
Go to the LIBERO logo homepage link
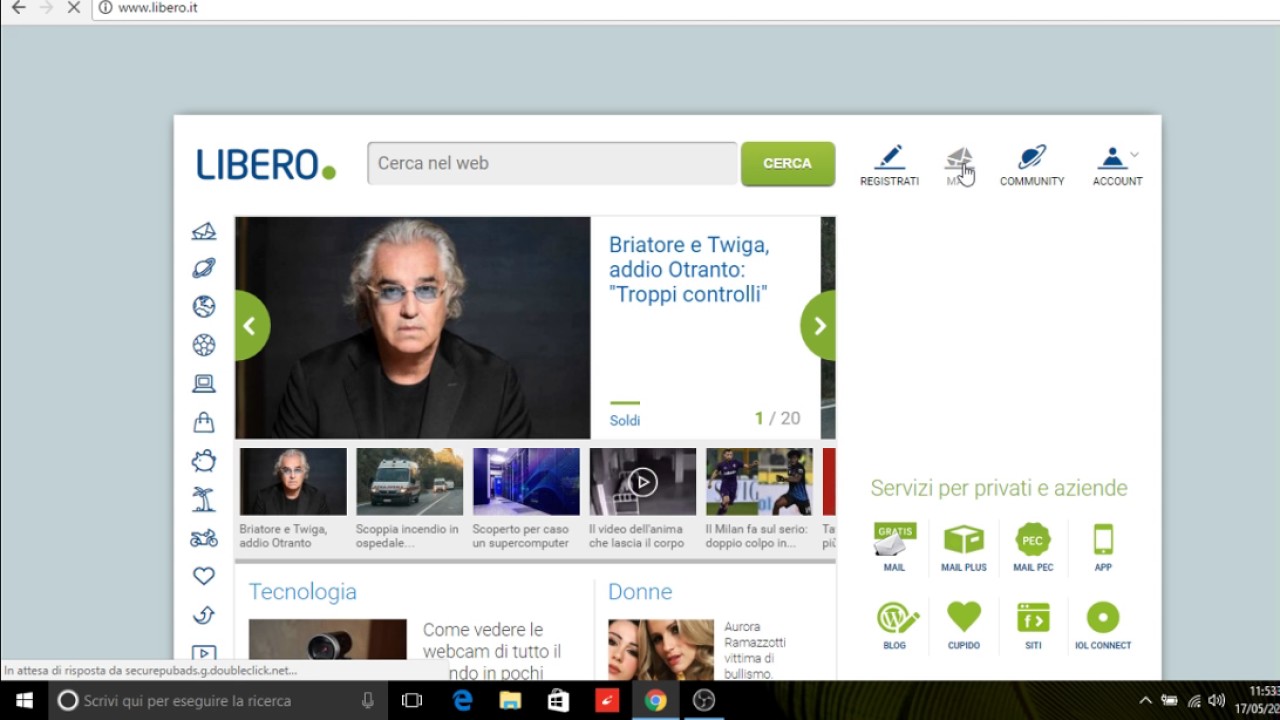(x=266, y=164)
